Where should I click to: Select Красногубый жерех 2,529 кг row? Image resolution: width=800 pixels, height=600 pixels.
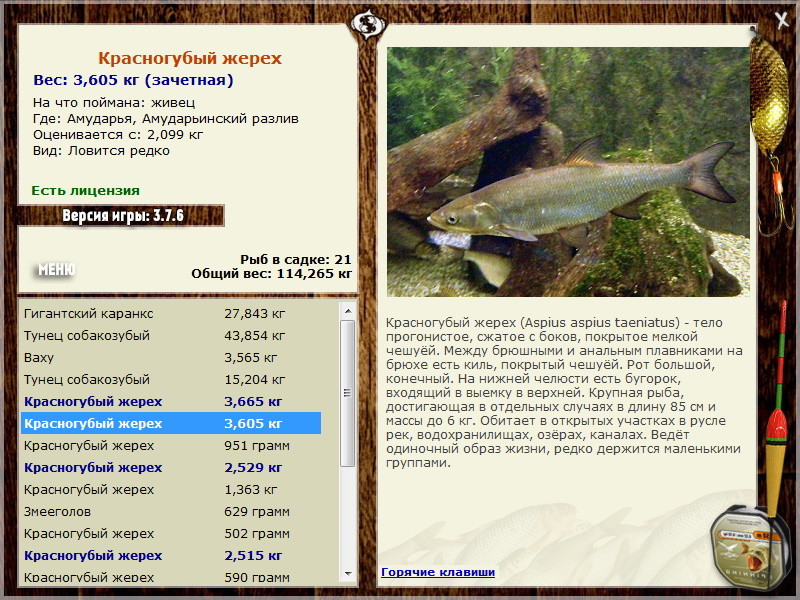[171, 467]
